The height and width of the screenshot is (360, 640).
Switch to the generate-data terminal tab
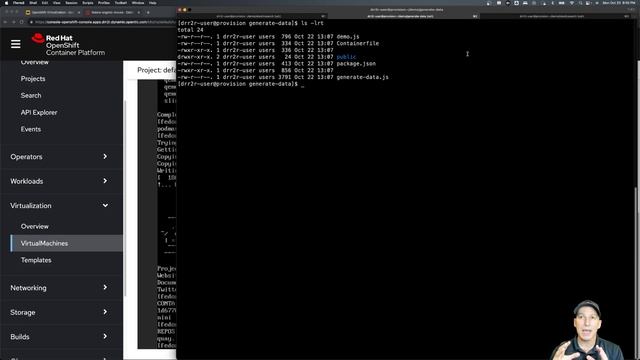click(x=403, y=16)
